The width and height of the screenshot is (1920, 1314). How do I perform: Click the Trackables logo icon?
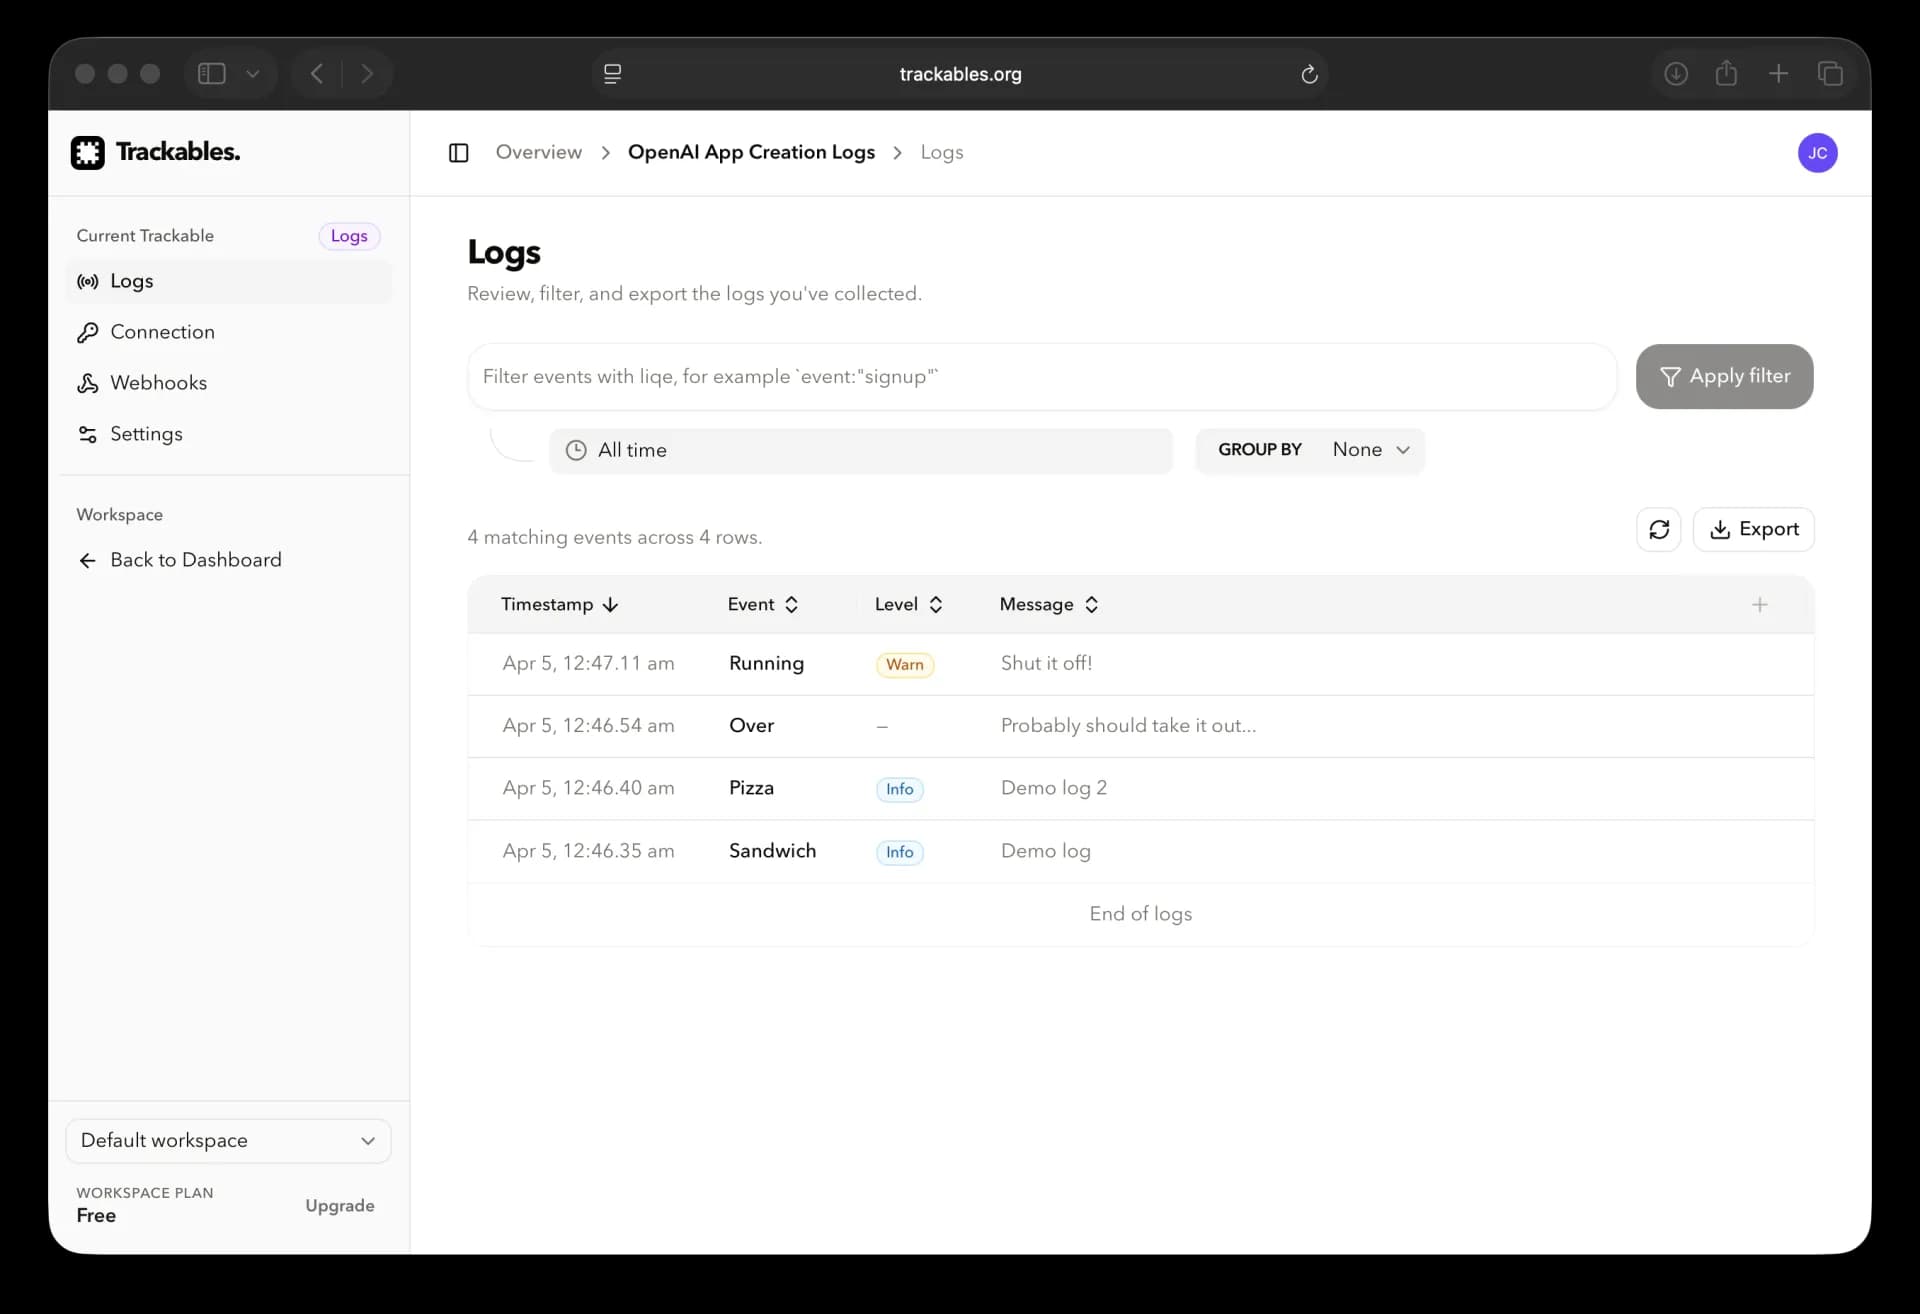click(88, 152)
